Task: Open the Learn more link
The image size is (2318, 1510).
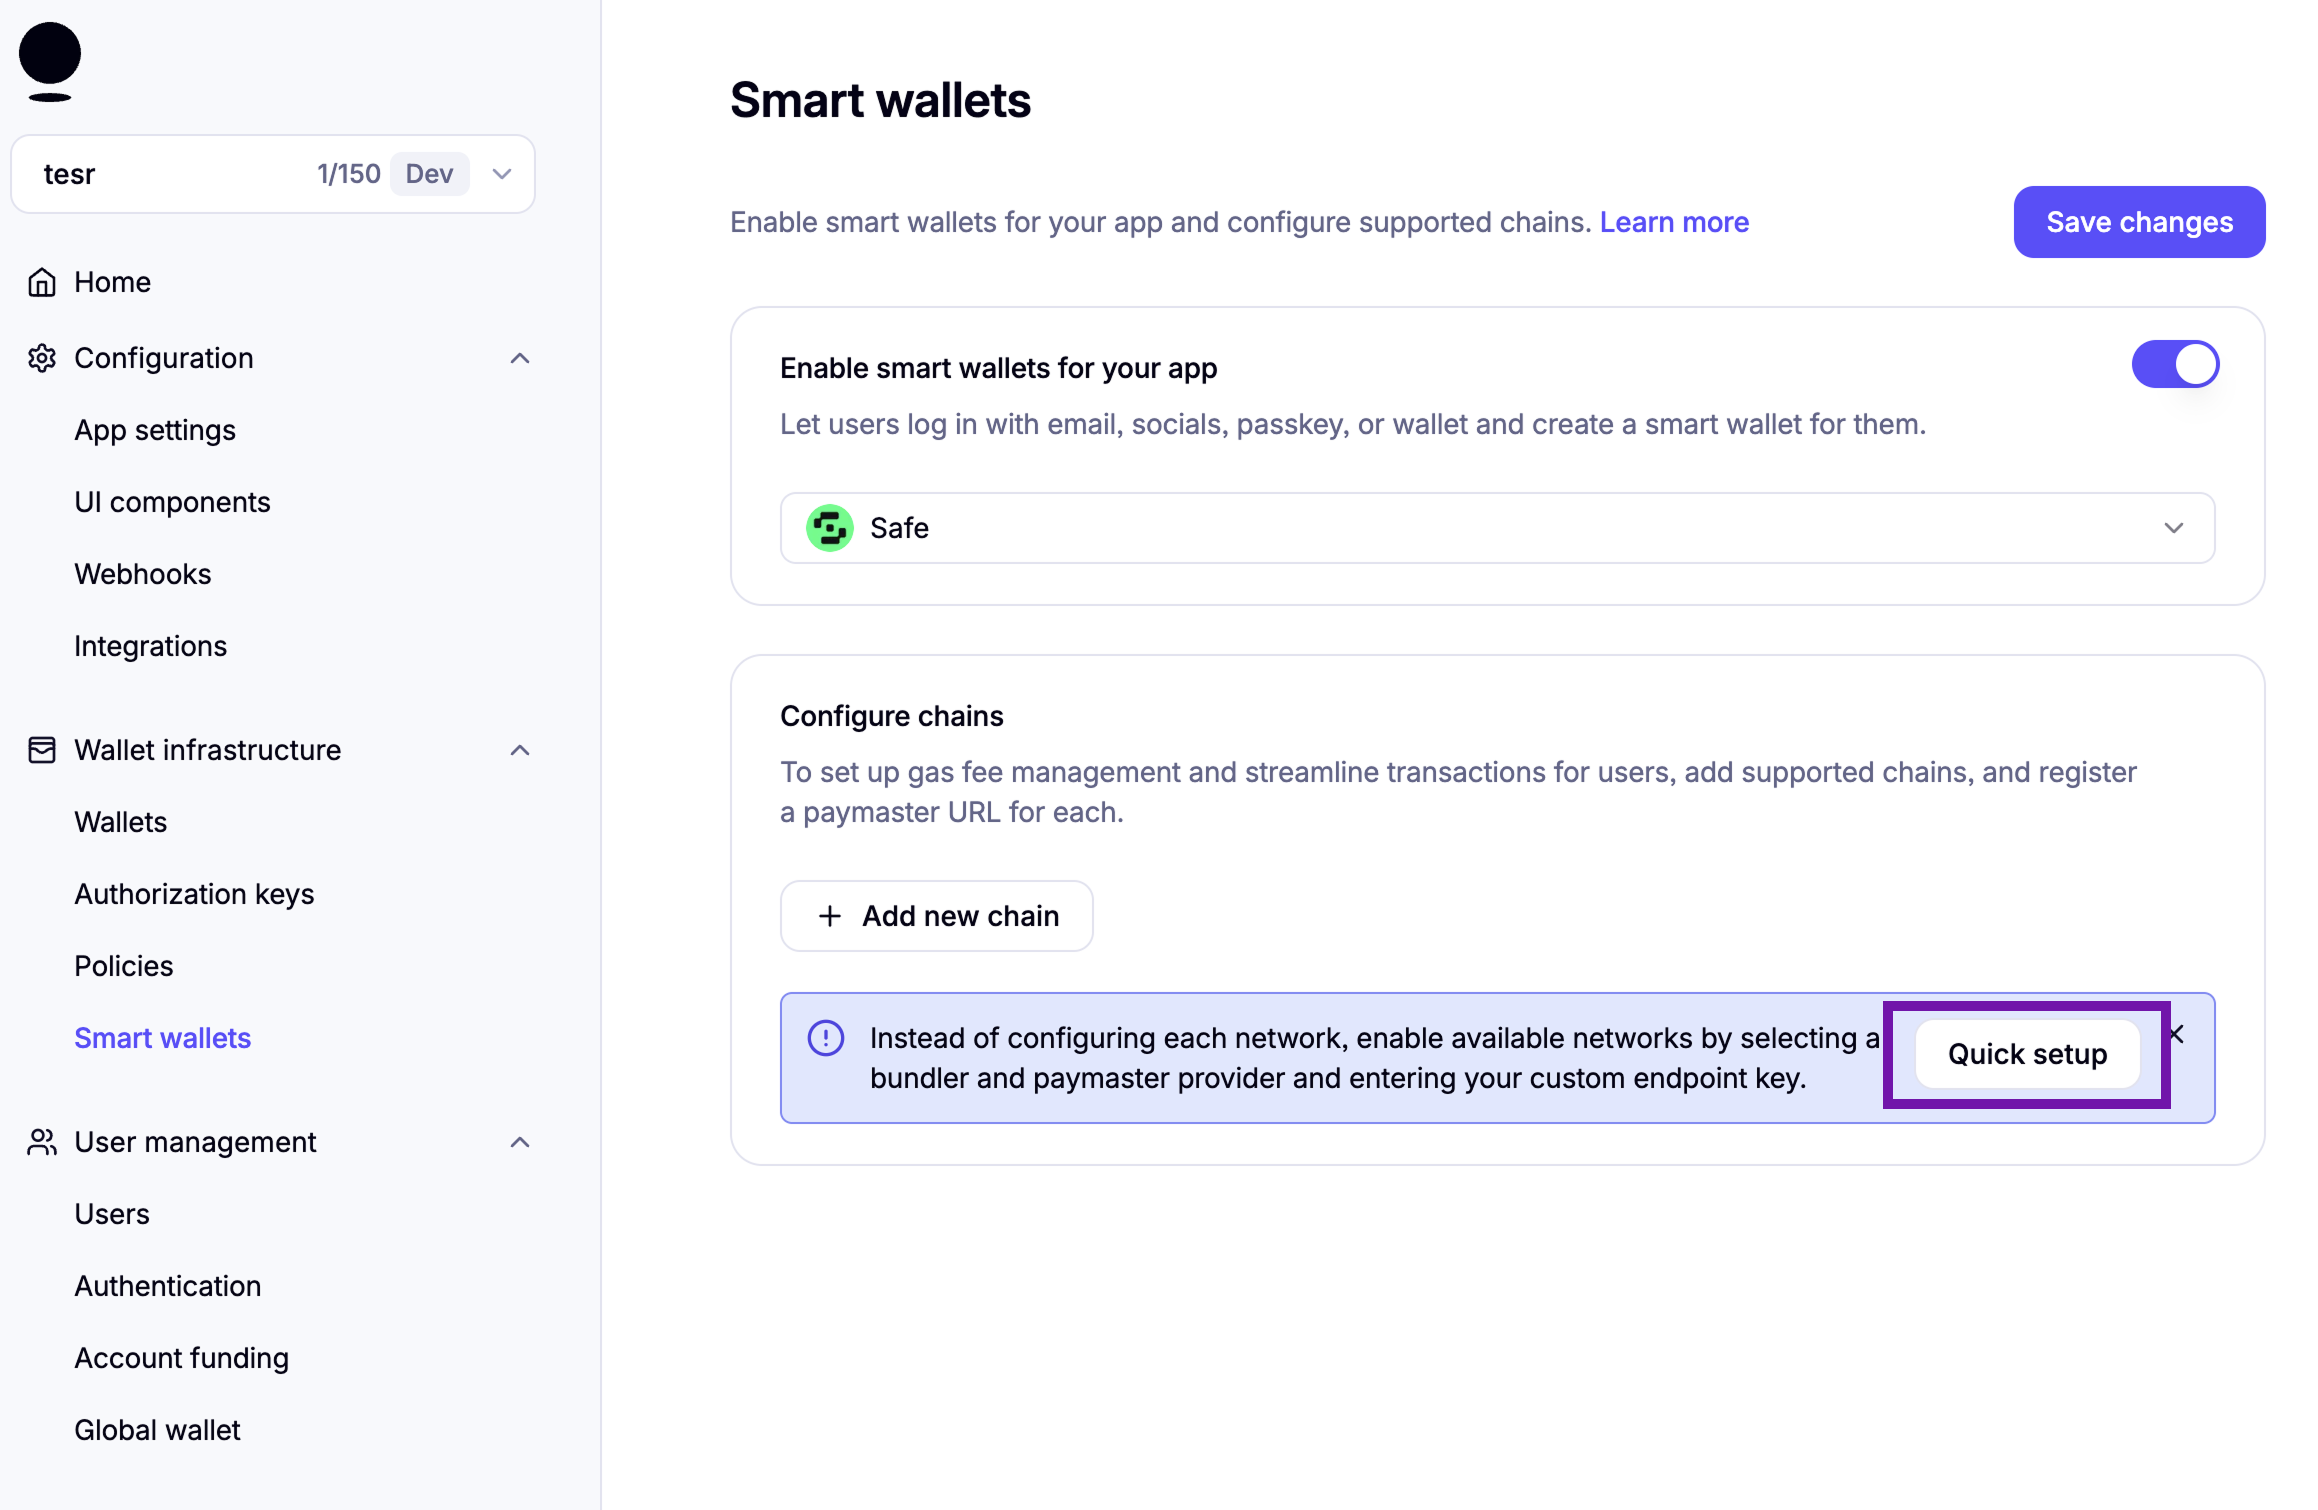Action: click(x=1674, y=222)
